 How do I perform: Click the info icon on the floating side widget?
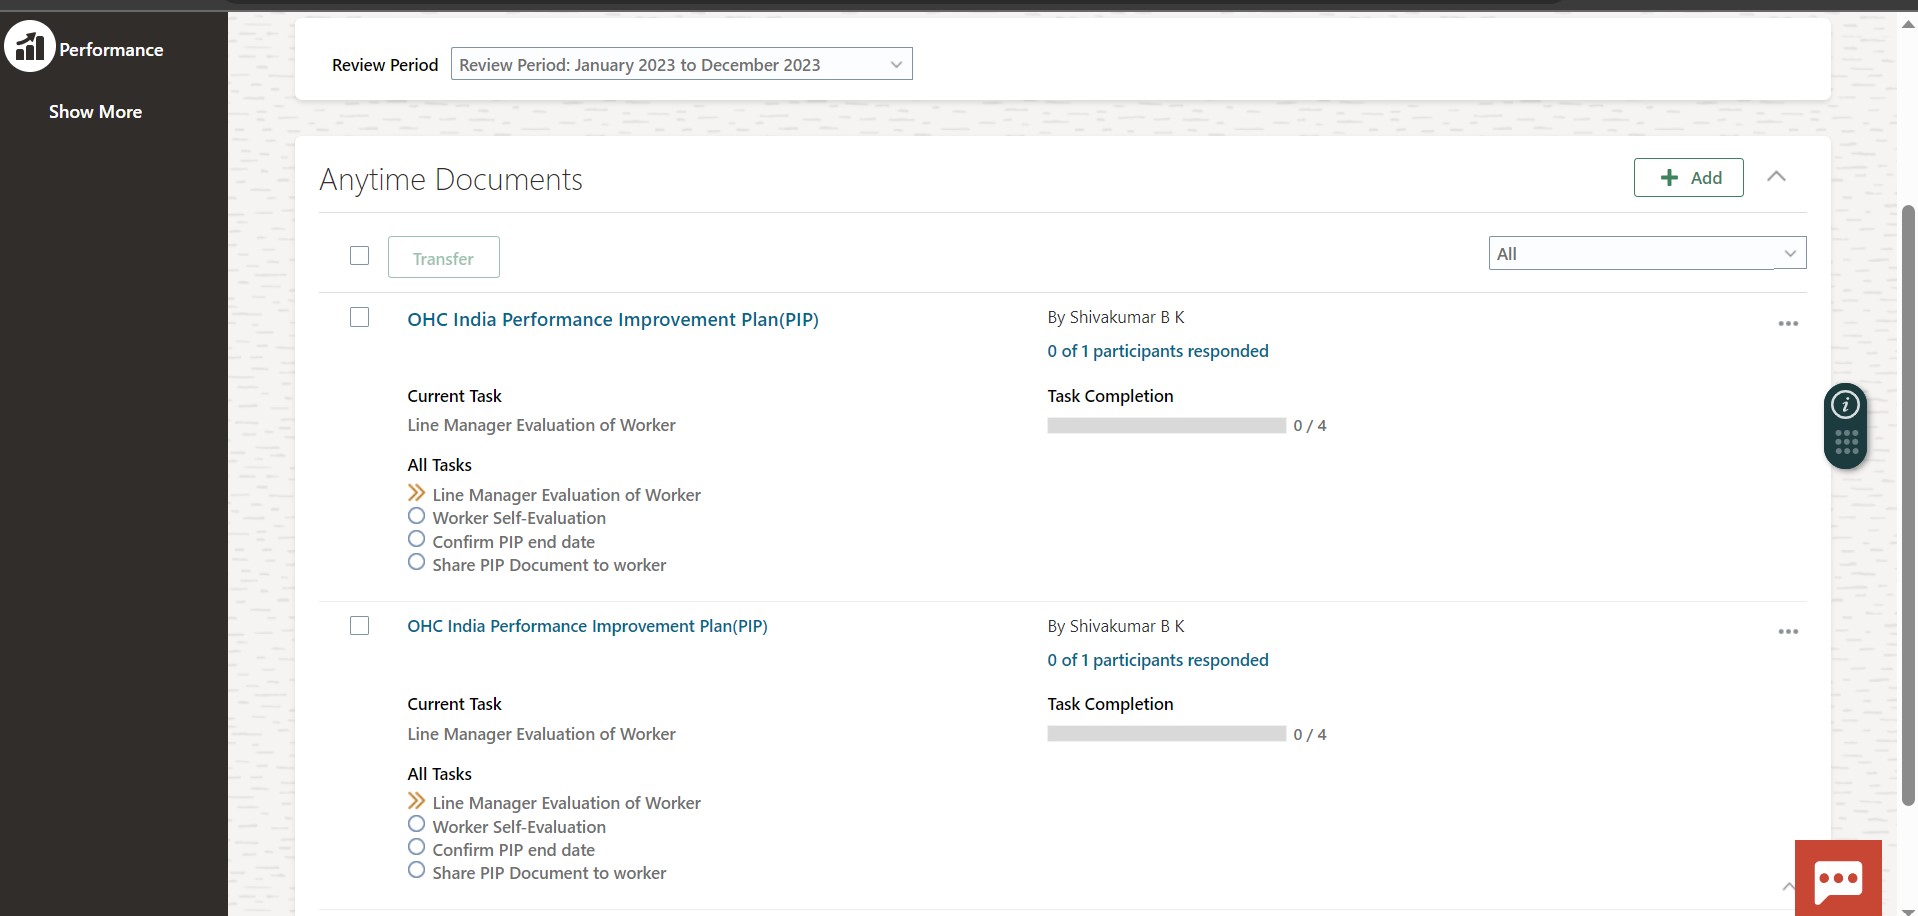click(x=1845, y=404)
